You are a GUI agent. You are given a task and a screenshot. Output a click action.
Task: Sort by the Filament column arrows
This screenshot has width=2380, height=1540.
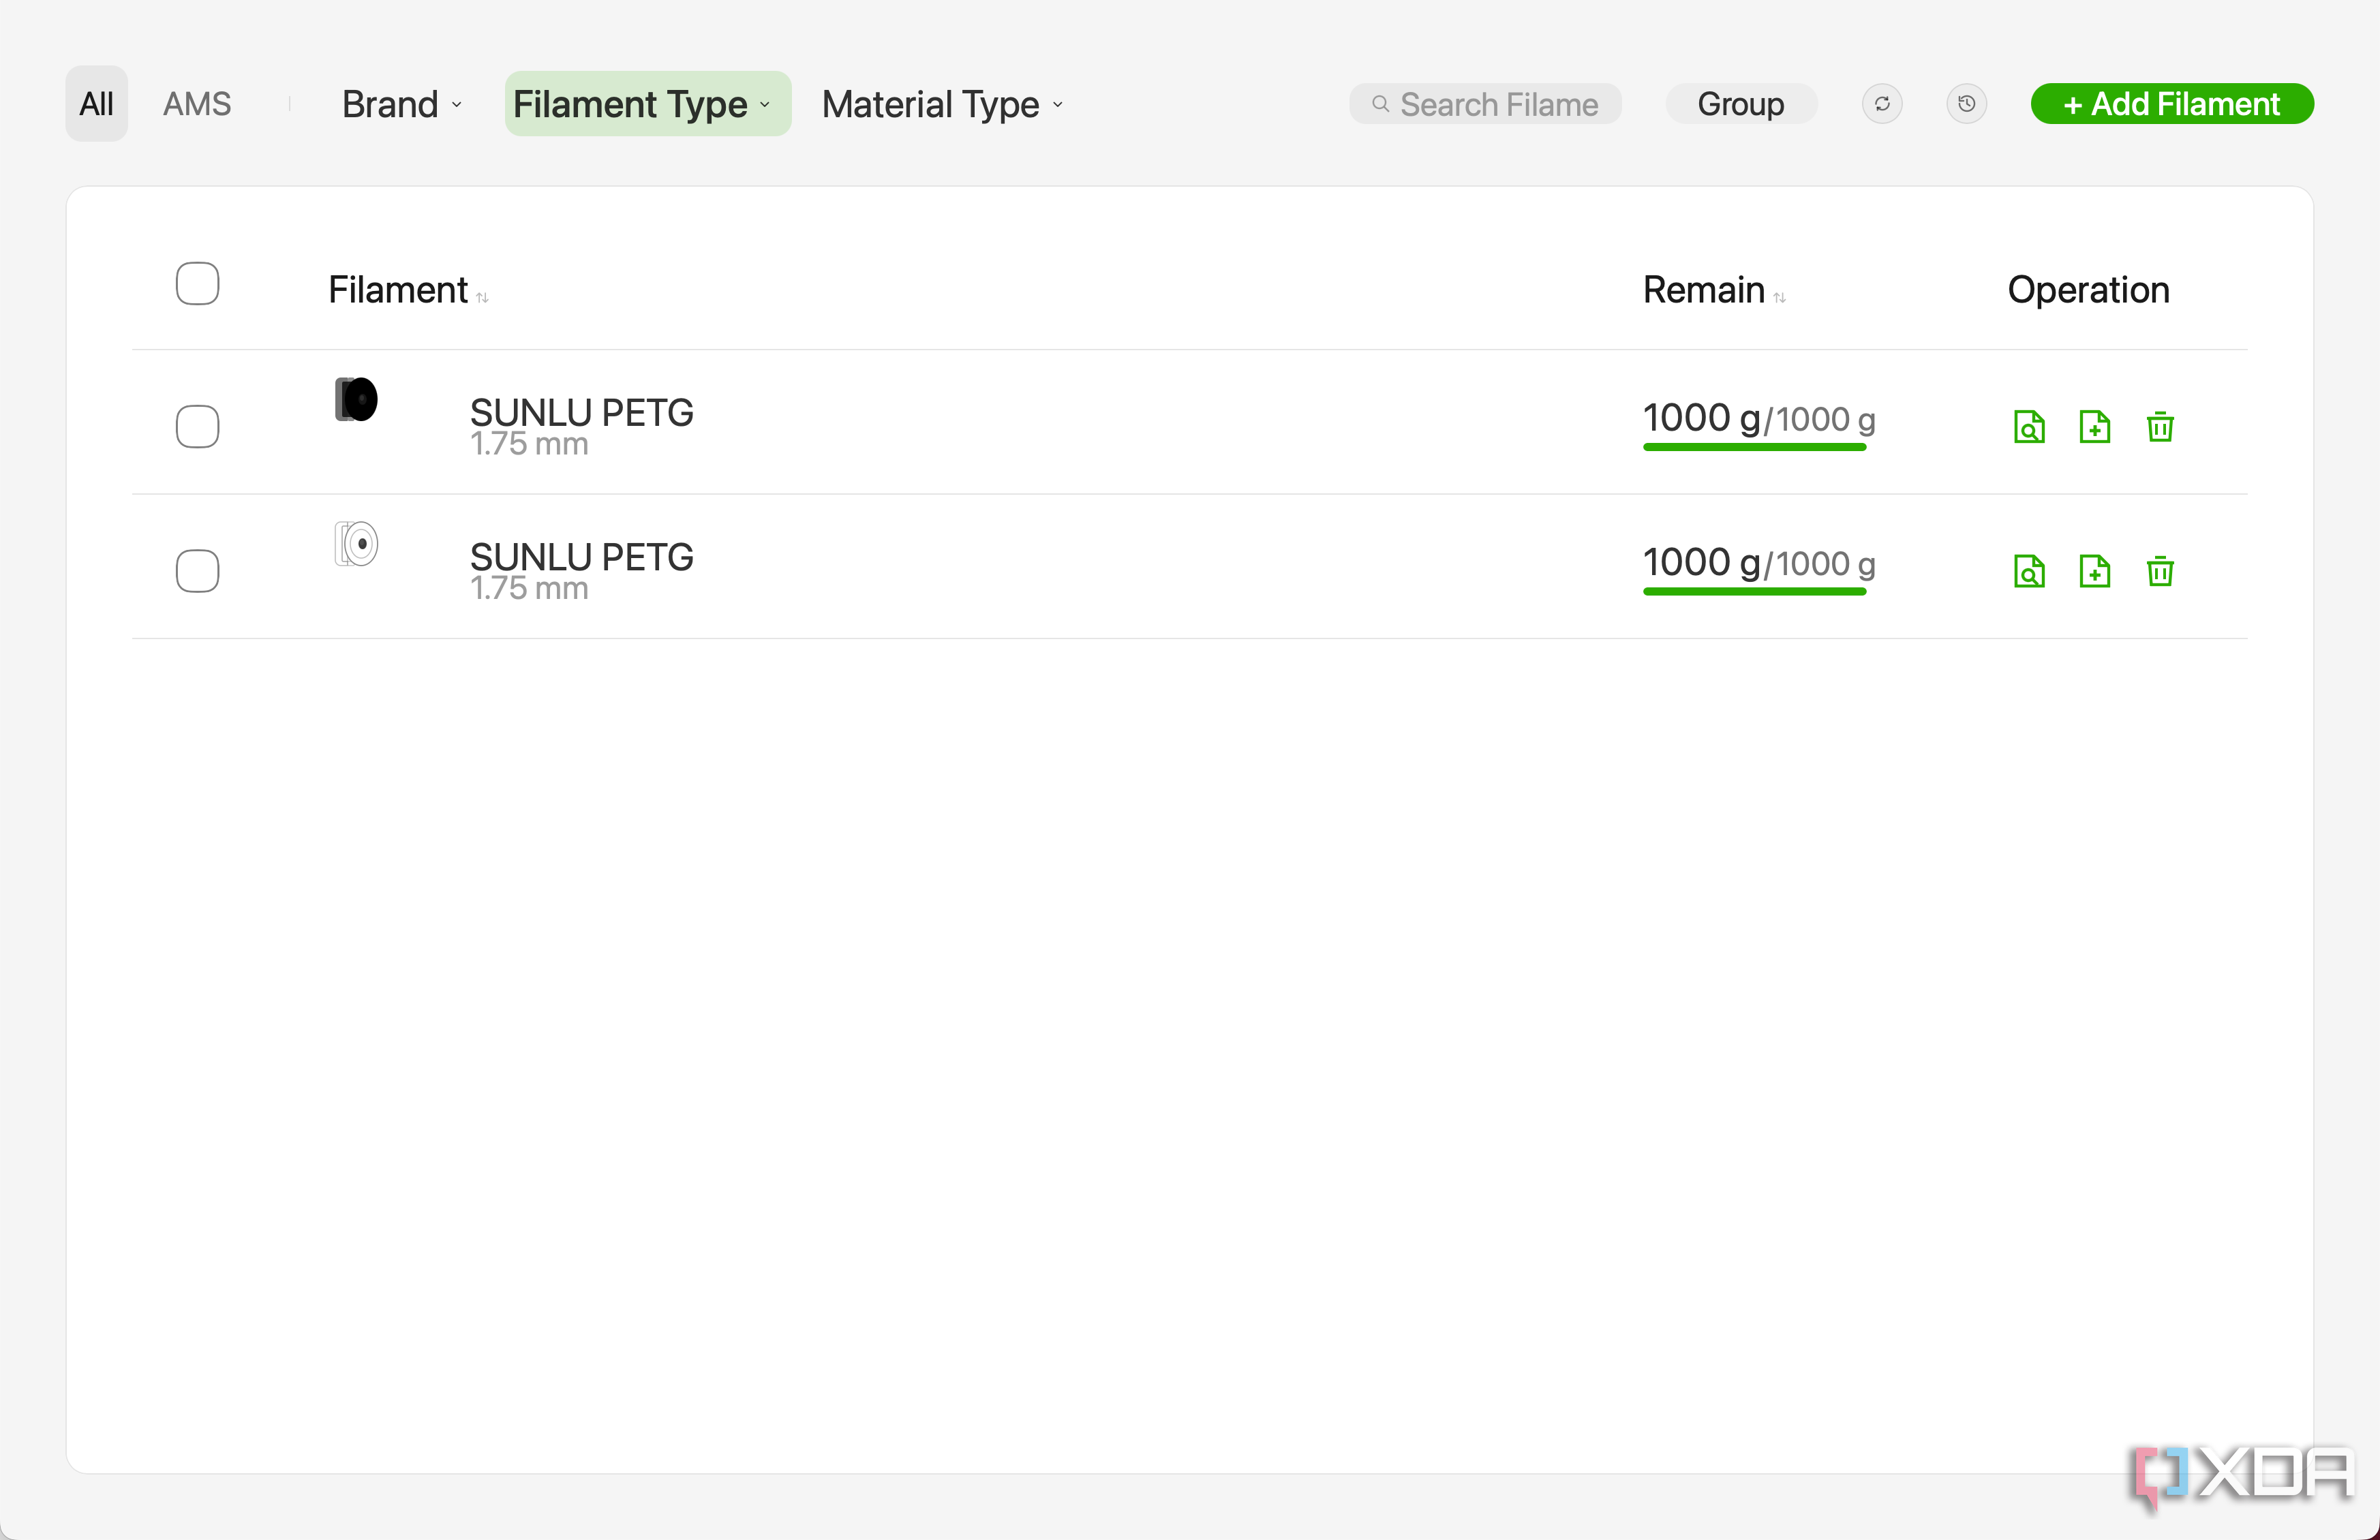point(482,297)
